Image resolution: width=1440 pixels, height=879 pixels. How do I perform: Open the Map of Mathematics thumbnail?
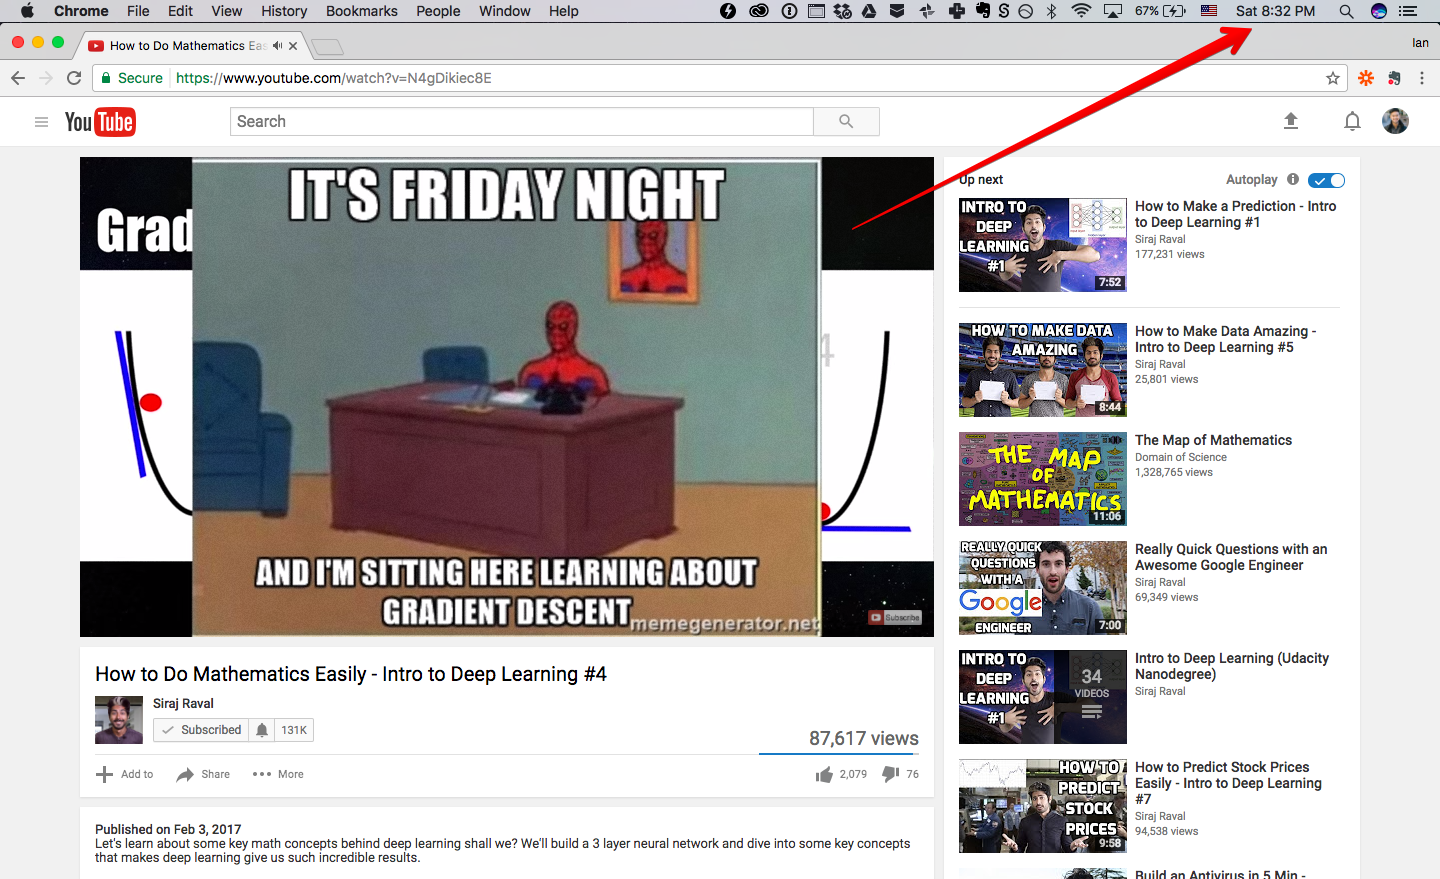tap(1043, 479)
